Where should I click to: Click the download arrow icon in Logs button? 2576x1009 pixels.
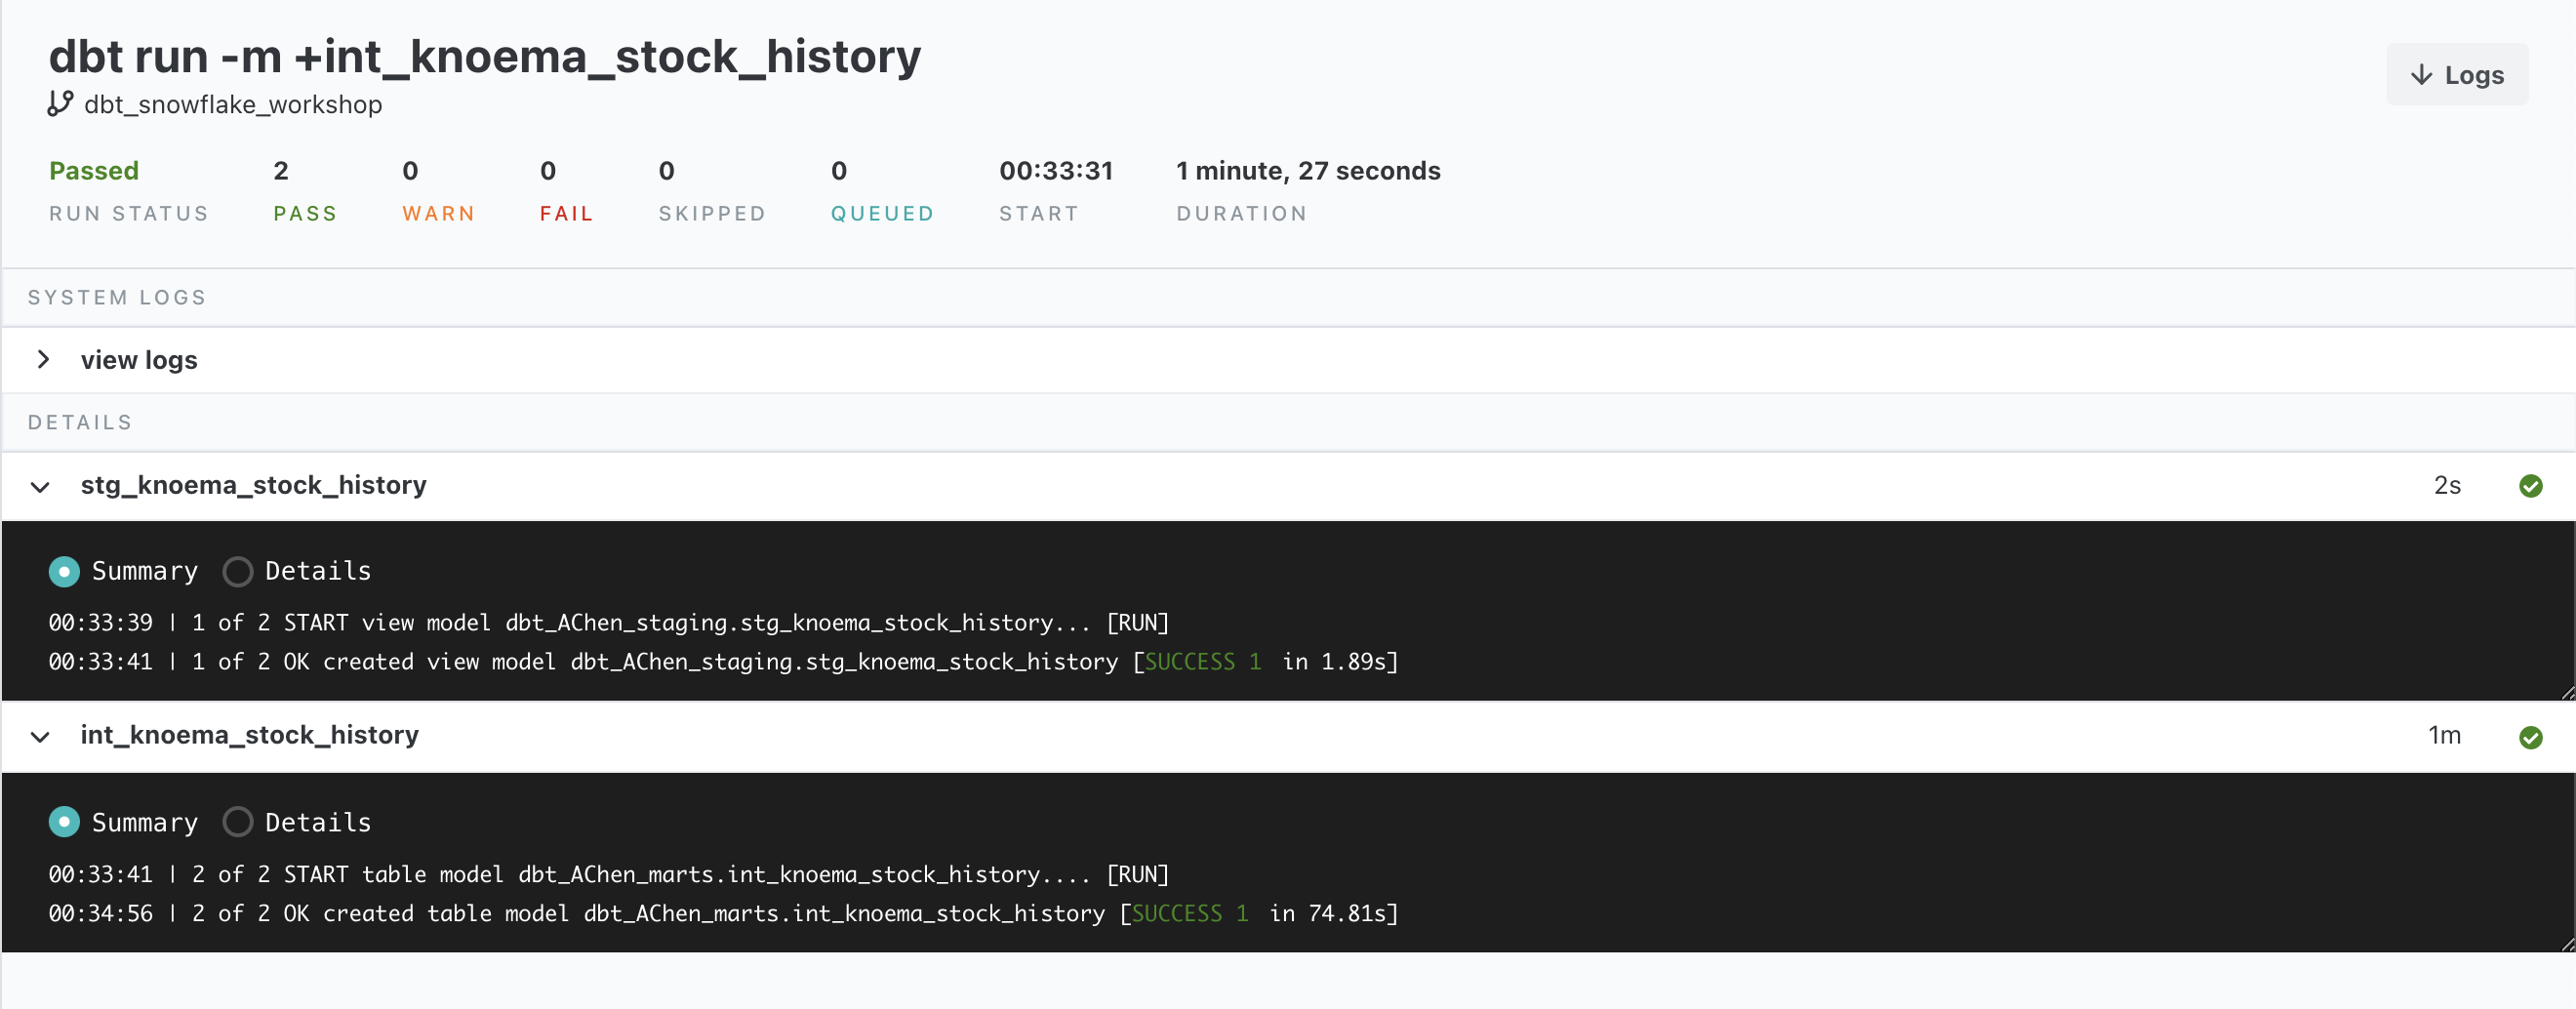[x=2421, y=75]
